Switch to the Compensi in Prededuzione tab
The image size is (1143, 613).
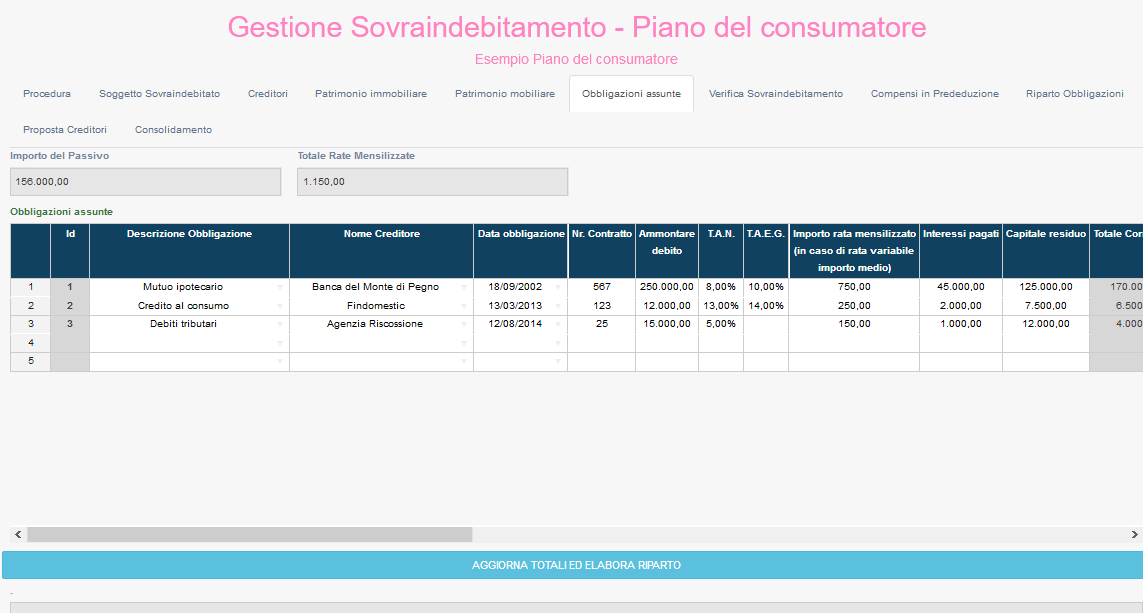(x=934, y=94)
